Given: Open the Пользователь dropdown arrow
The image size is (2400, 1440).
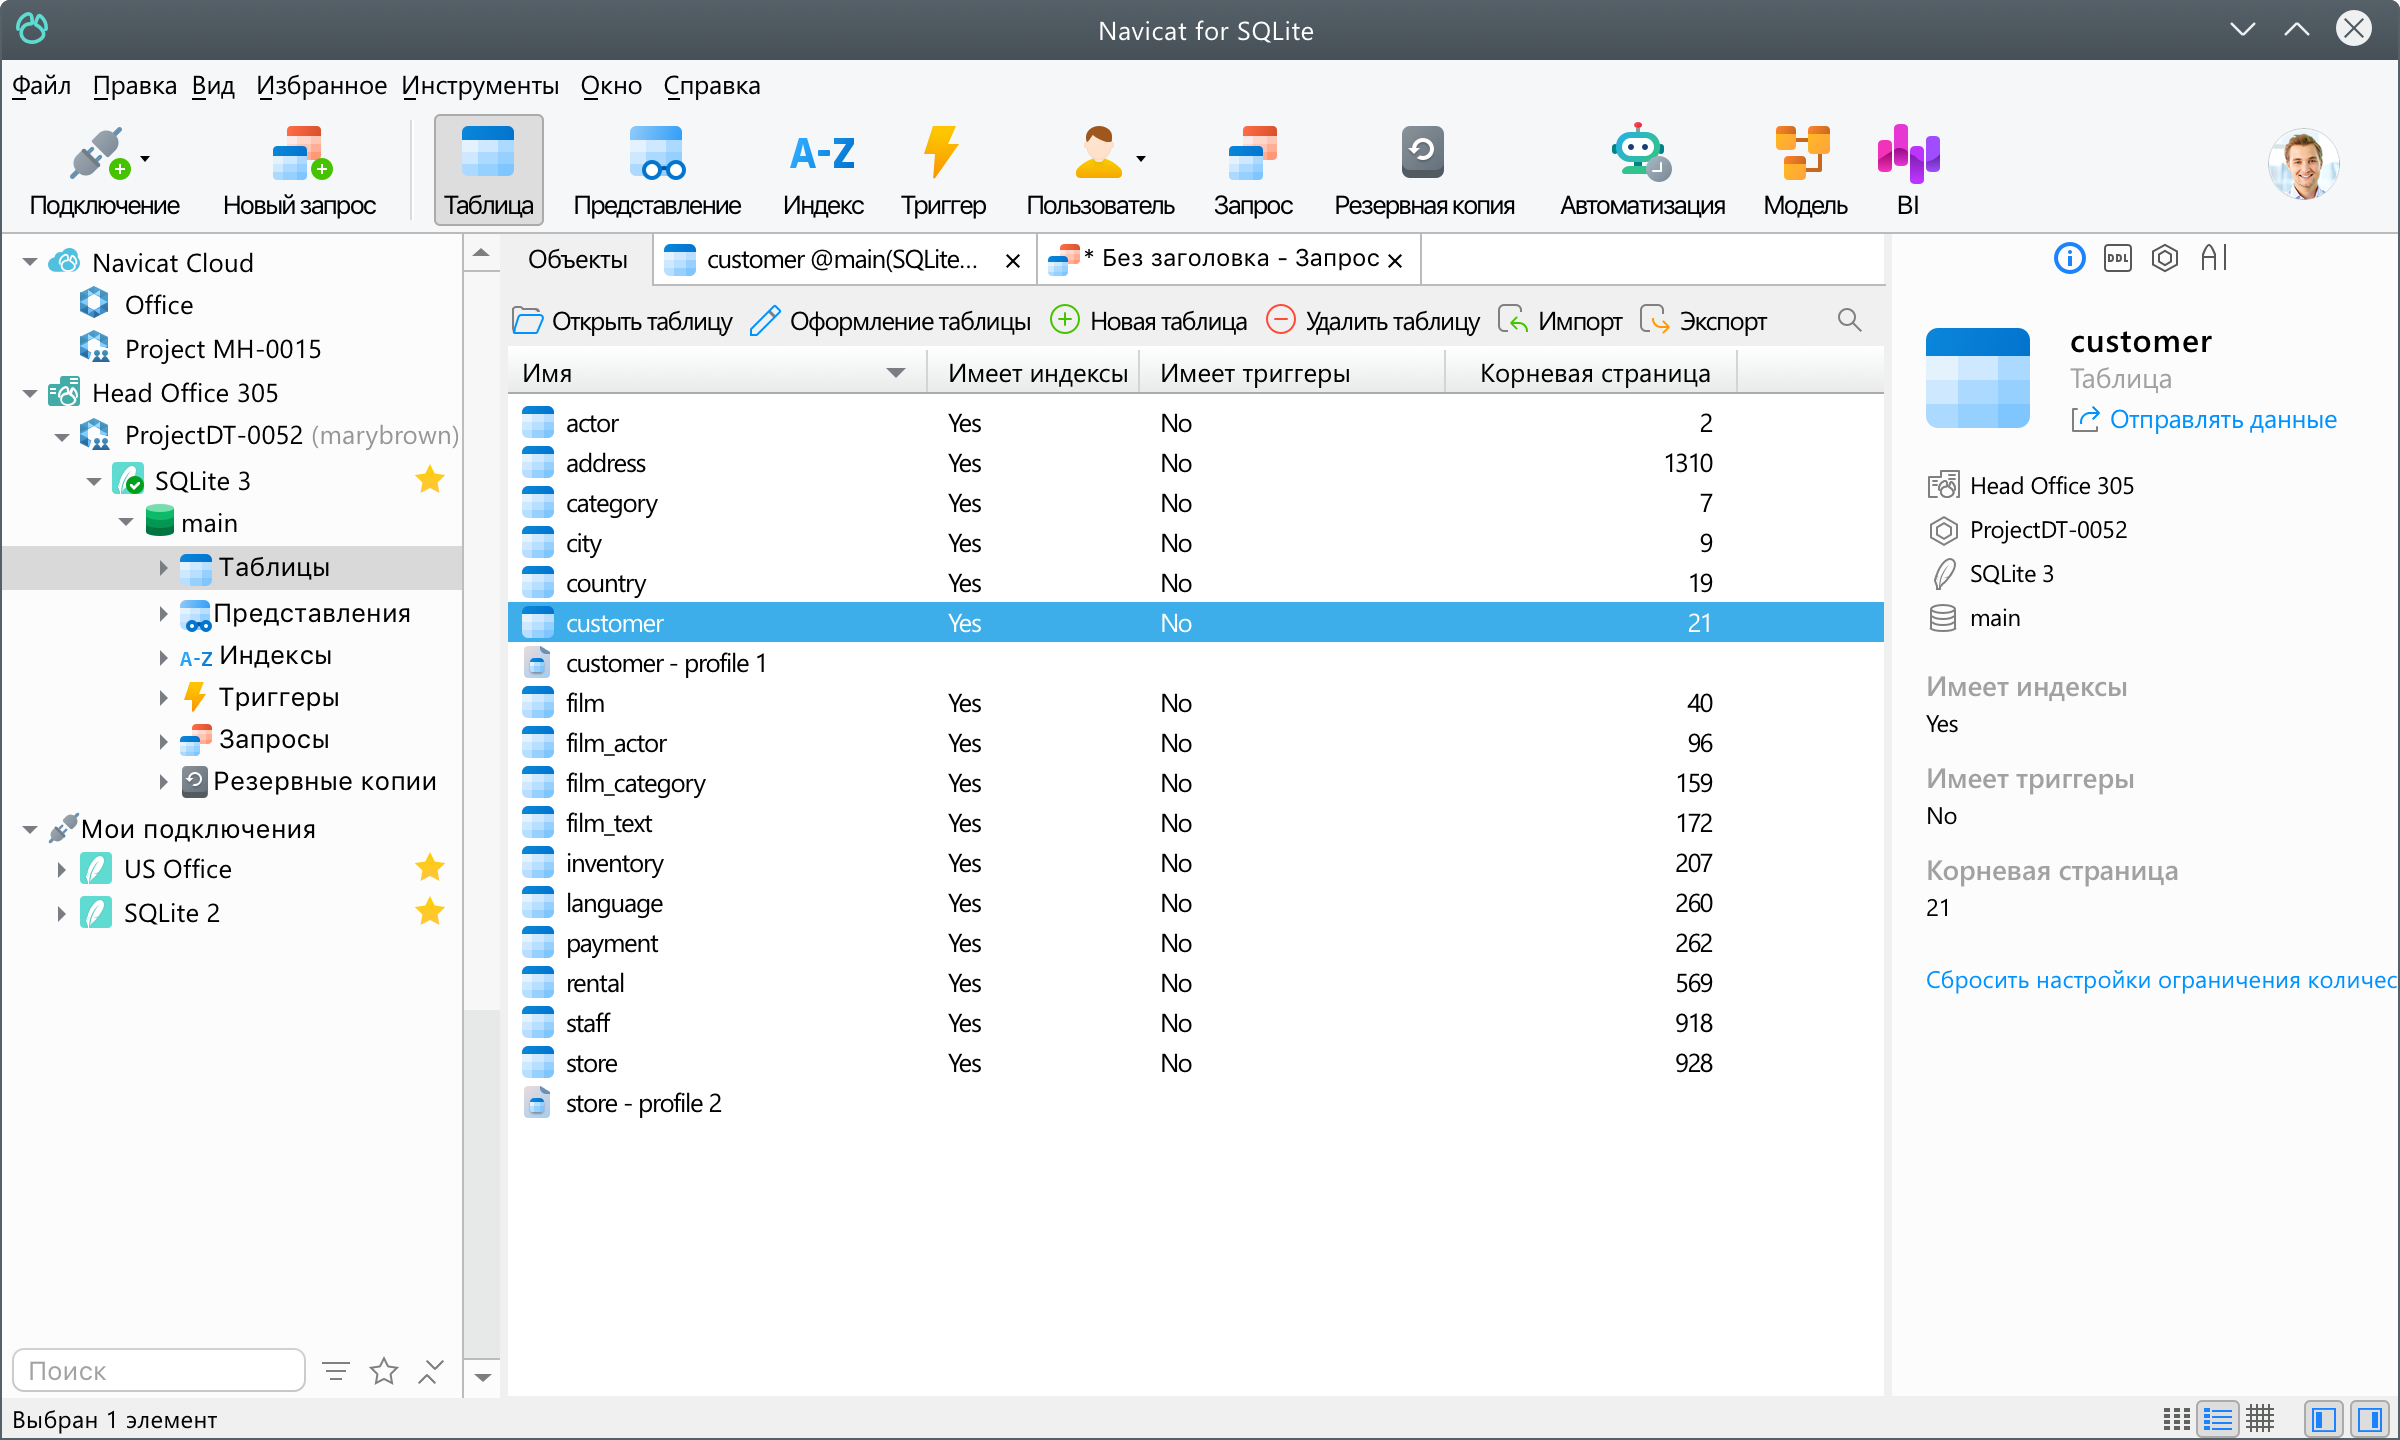Looking at the screenshot, I should coord(1141,159).
